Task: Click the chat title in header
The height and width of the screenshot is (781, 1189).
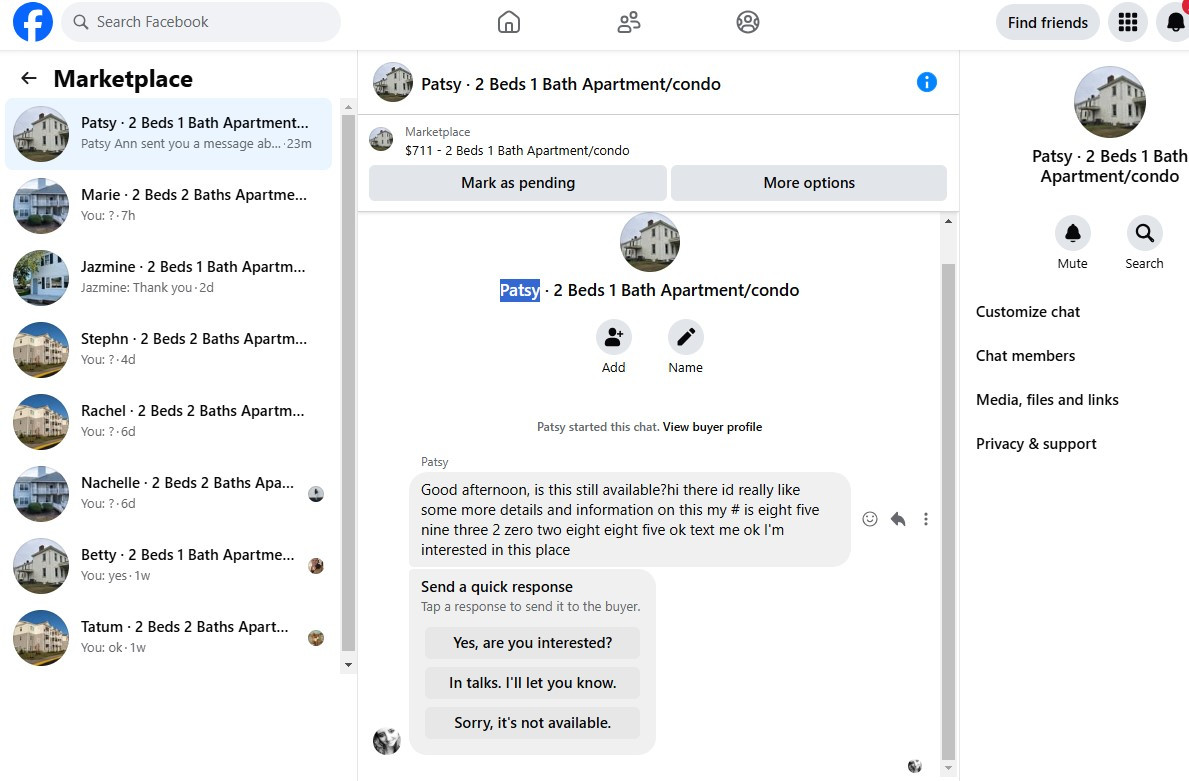Action: tap(571, 84)
